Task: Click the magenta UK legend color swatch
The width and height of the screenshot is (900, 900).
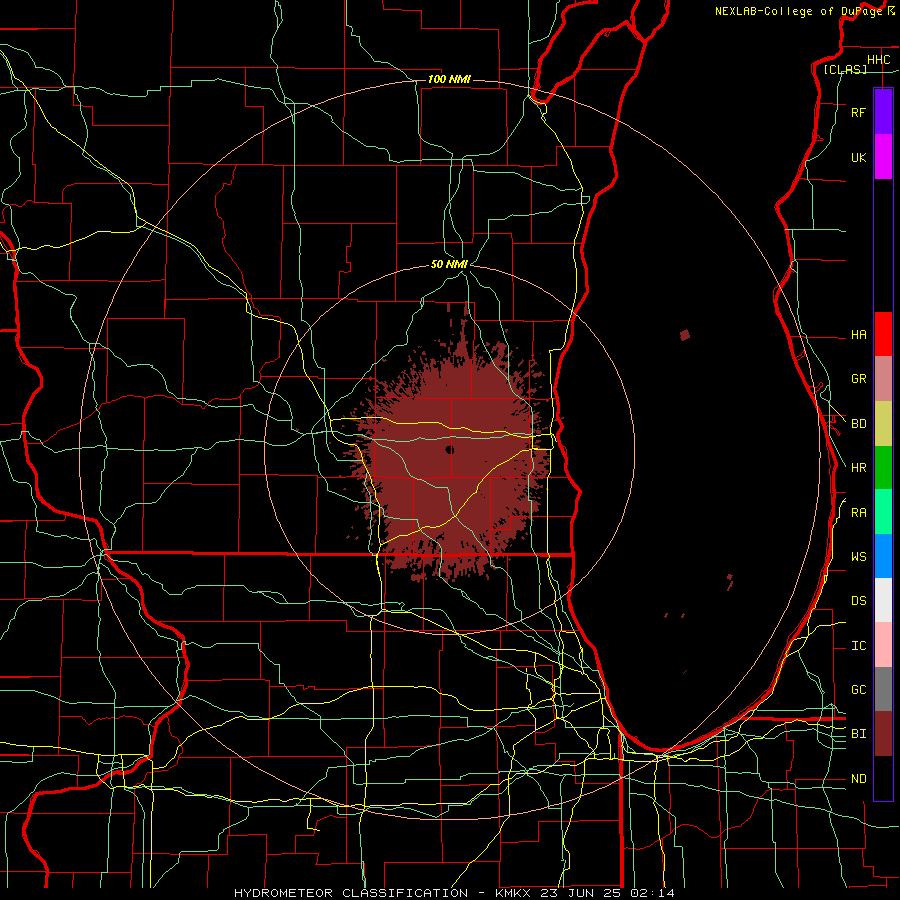Action: [883, 157]
